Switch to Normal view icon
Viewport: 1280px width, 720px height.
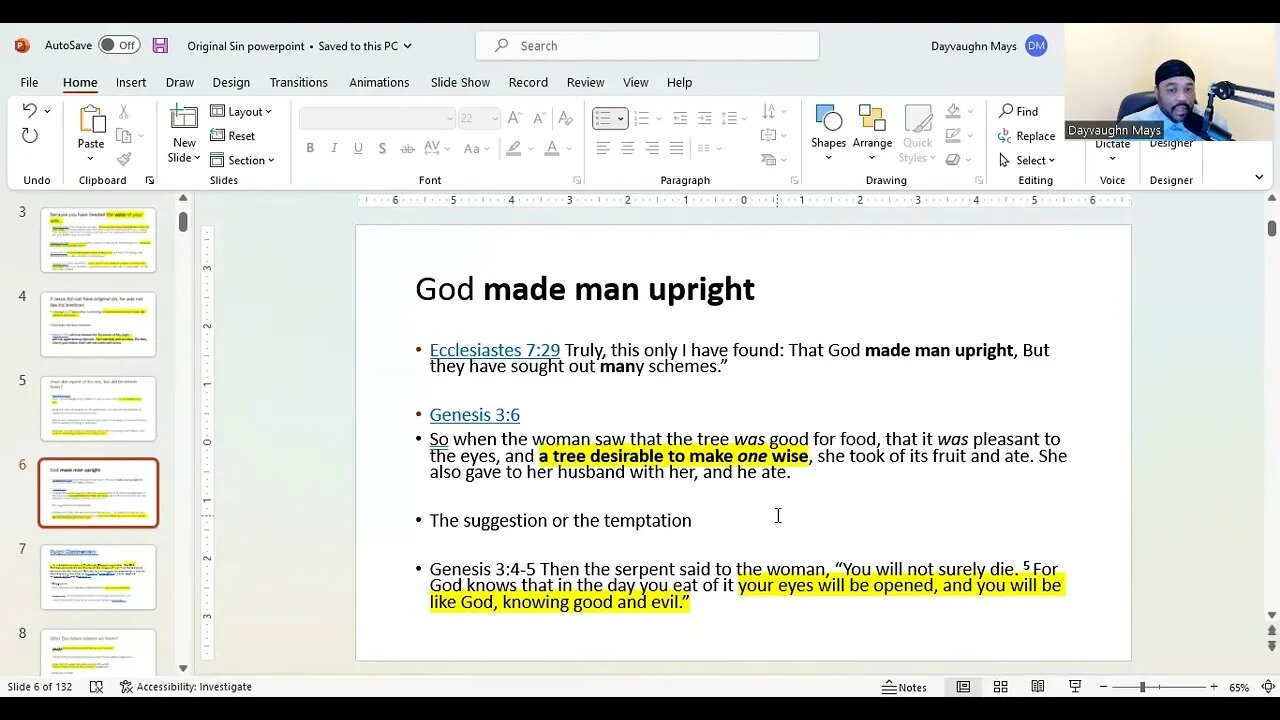963,687
